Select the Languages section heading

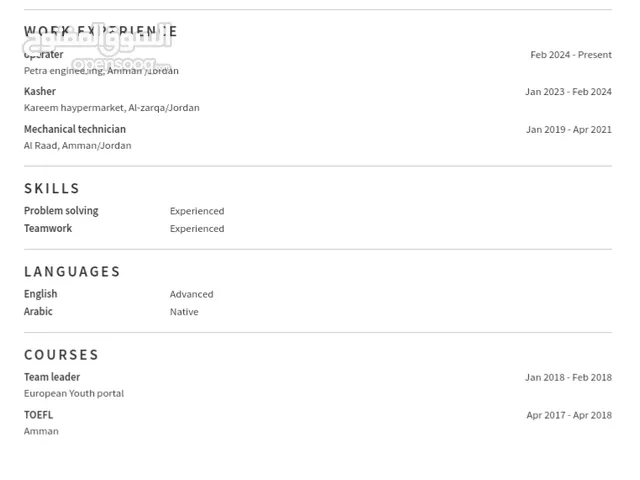tap(72, 272)
